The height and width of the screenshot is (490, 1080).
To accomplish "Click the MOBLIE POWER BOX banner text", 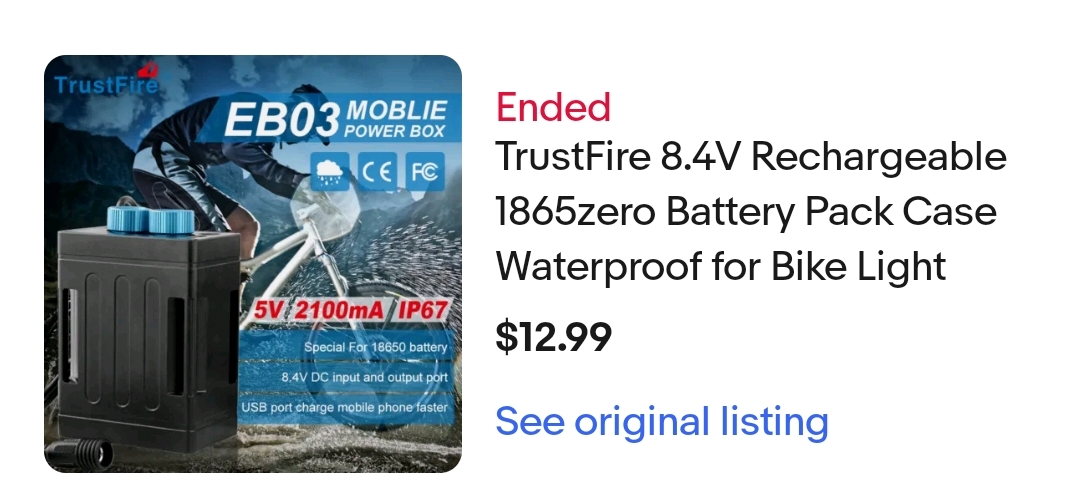I will click(x=396, y=120).
